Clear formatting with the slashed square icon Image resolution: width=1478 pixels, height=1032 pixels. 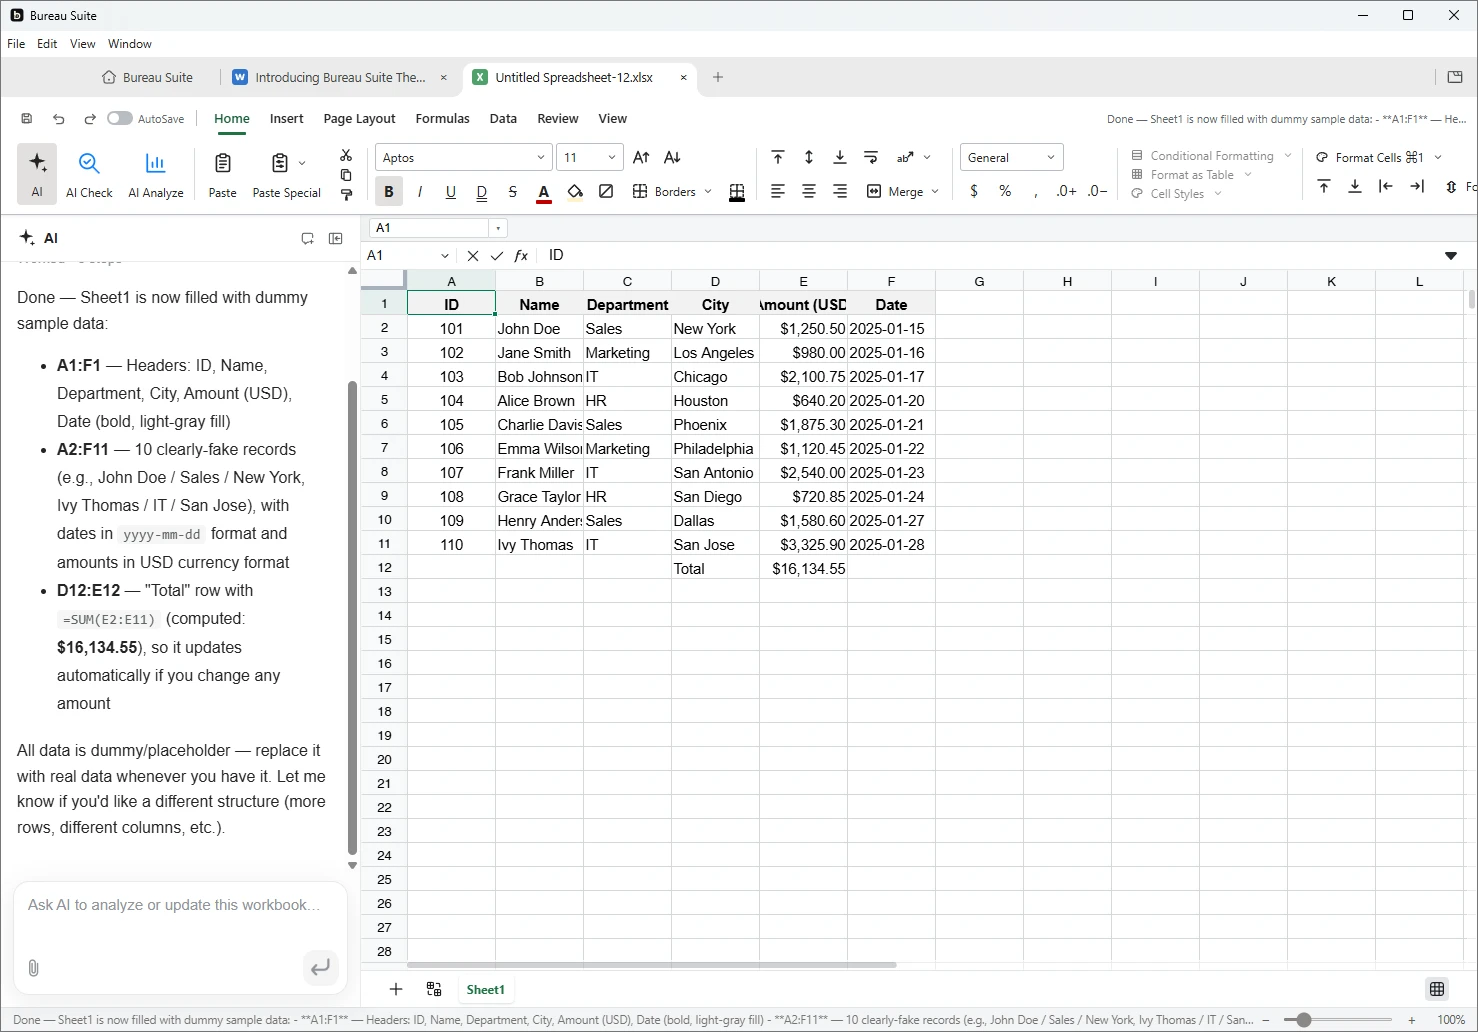[606, 192]
